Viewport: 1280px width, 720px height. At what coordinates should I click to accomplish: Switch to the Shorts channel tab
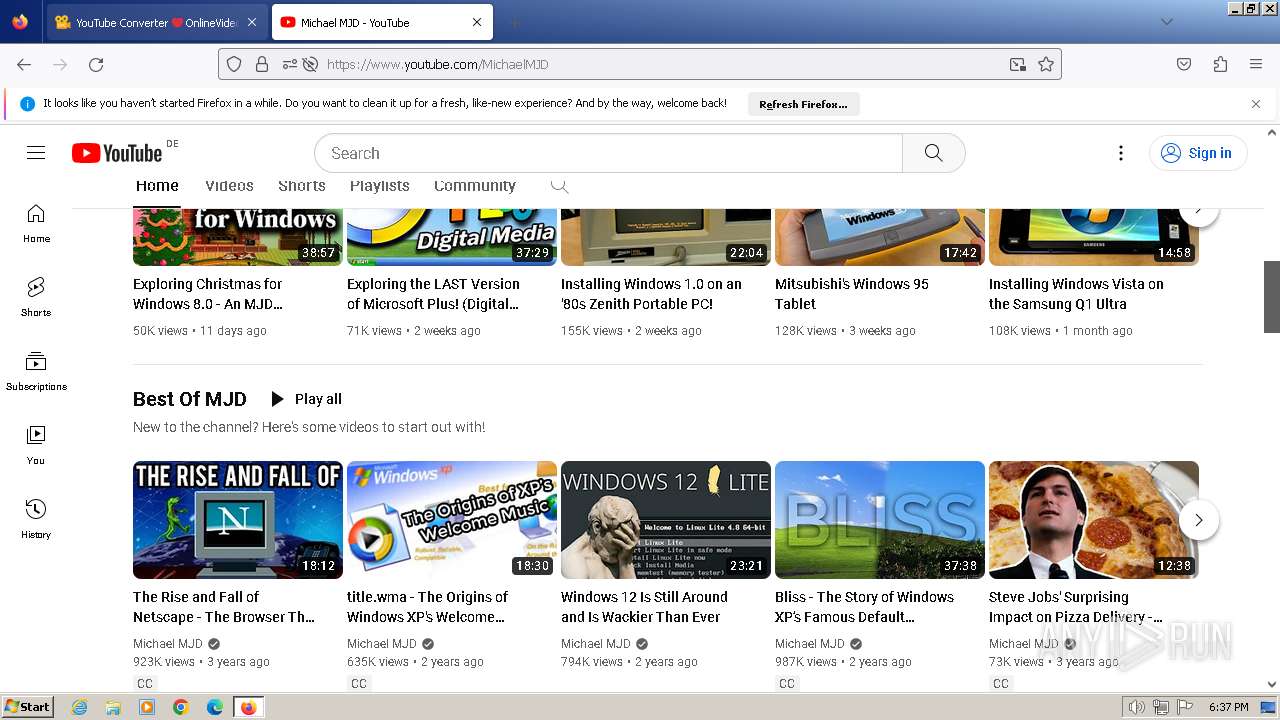pos(302,186)
